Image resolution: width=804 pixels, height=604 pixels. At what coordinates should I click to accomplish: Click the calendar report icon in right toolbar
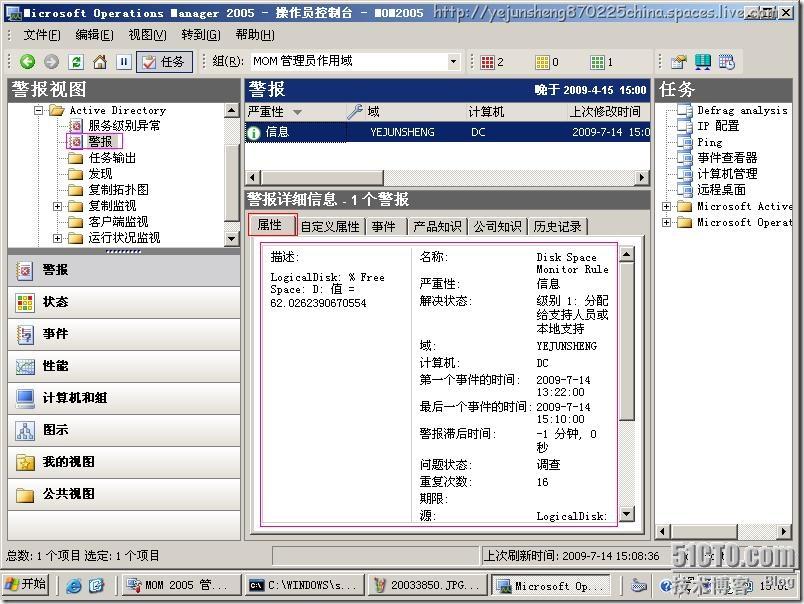[x=727, y=62]
